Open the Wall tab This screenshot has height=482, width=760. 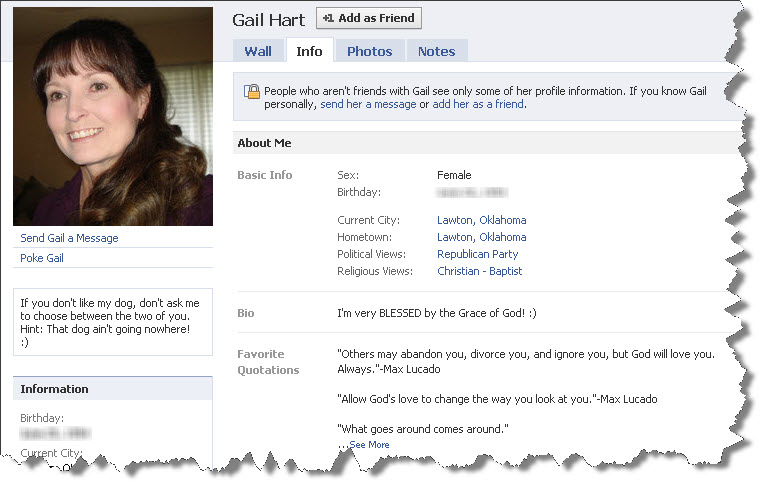coord(258,51)
